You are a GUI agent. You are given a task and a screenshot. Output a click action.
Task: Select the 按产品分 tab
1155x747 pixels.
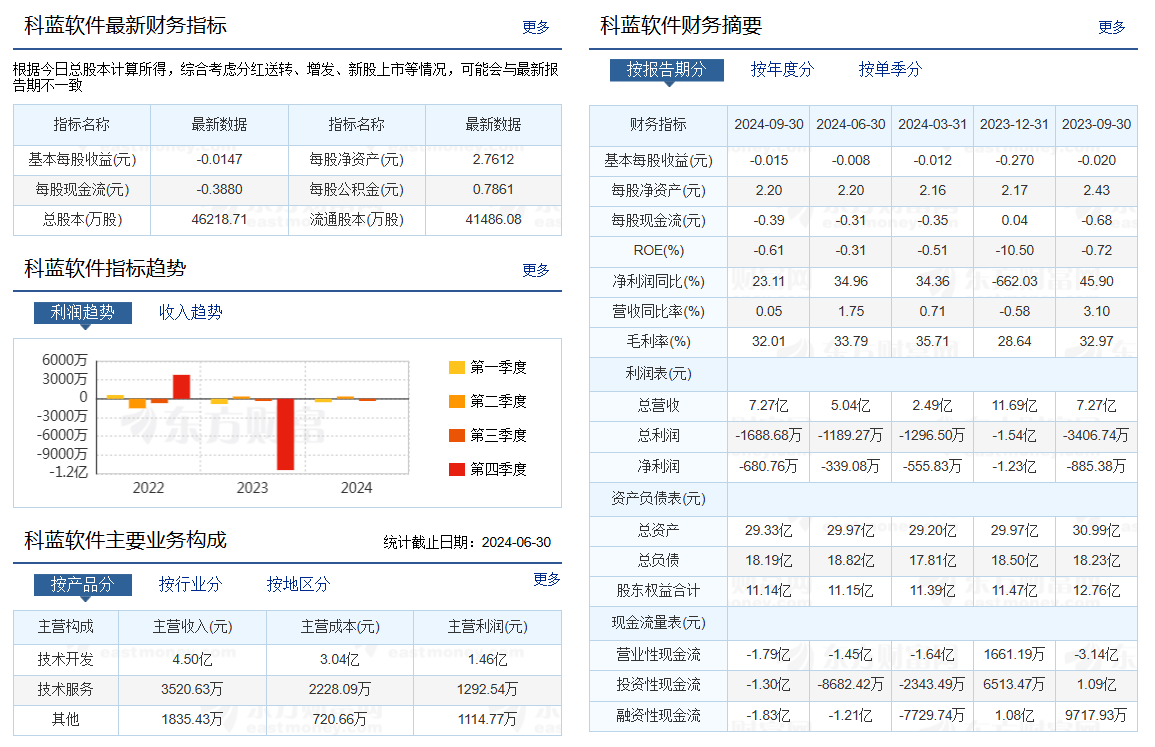pyautogui.click(x=82, y=585)
